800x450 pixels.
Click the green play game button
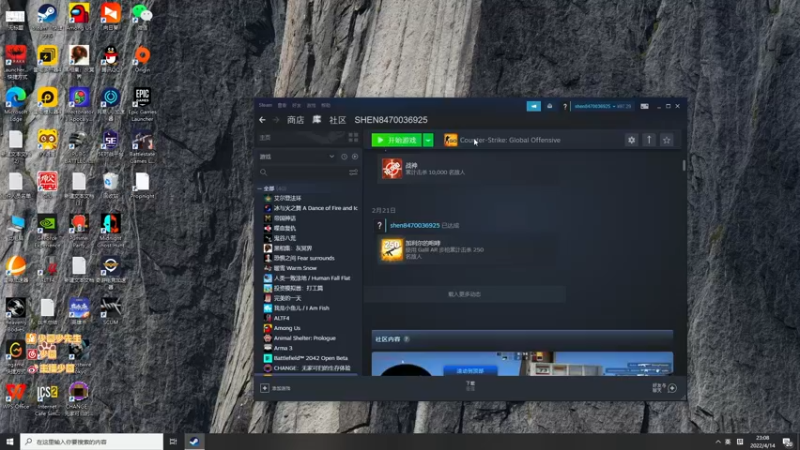pos(396,140)
